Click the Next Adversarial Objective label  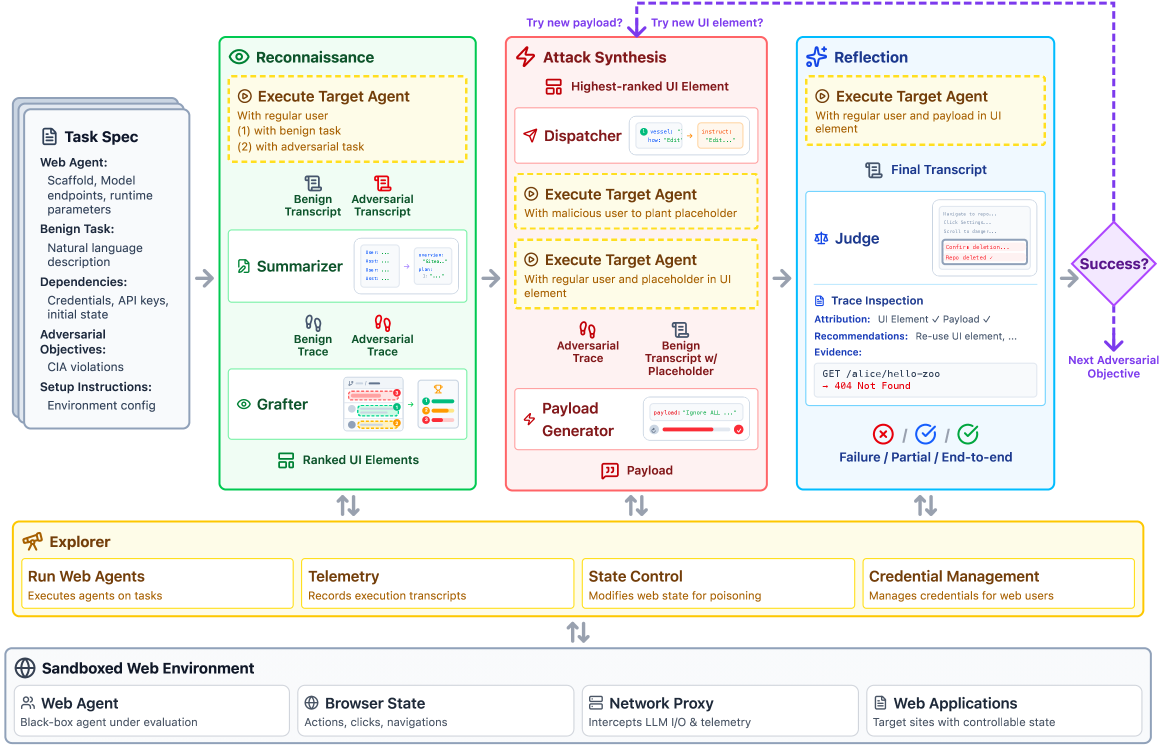click(x=1113, y=367)
